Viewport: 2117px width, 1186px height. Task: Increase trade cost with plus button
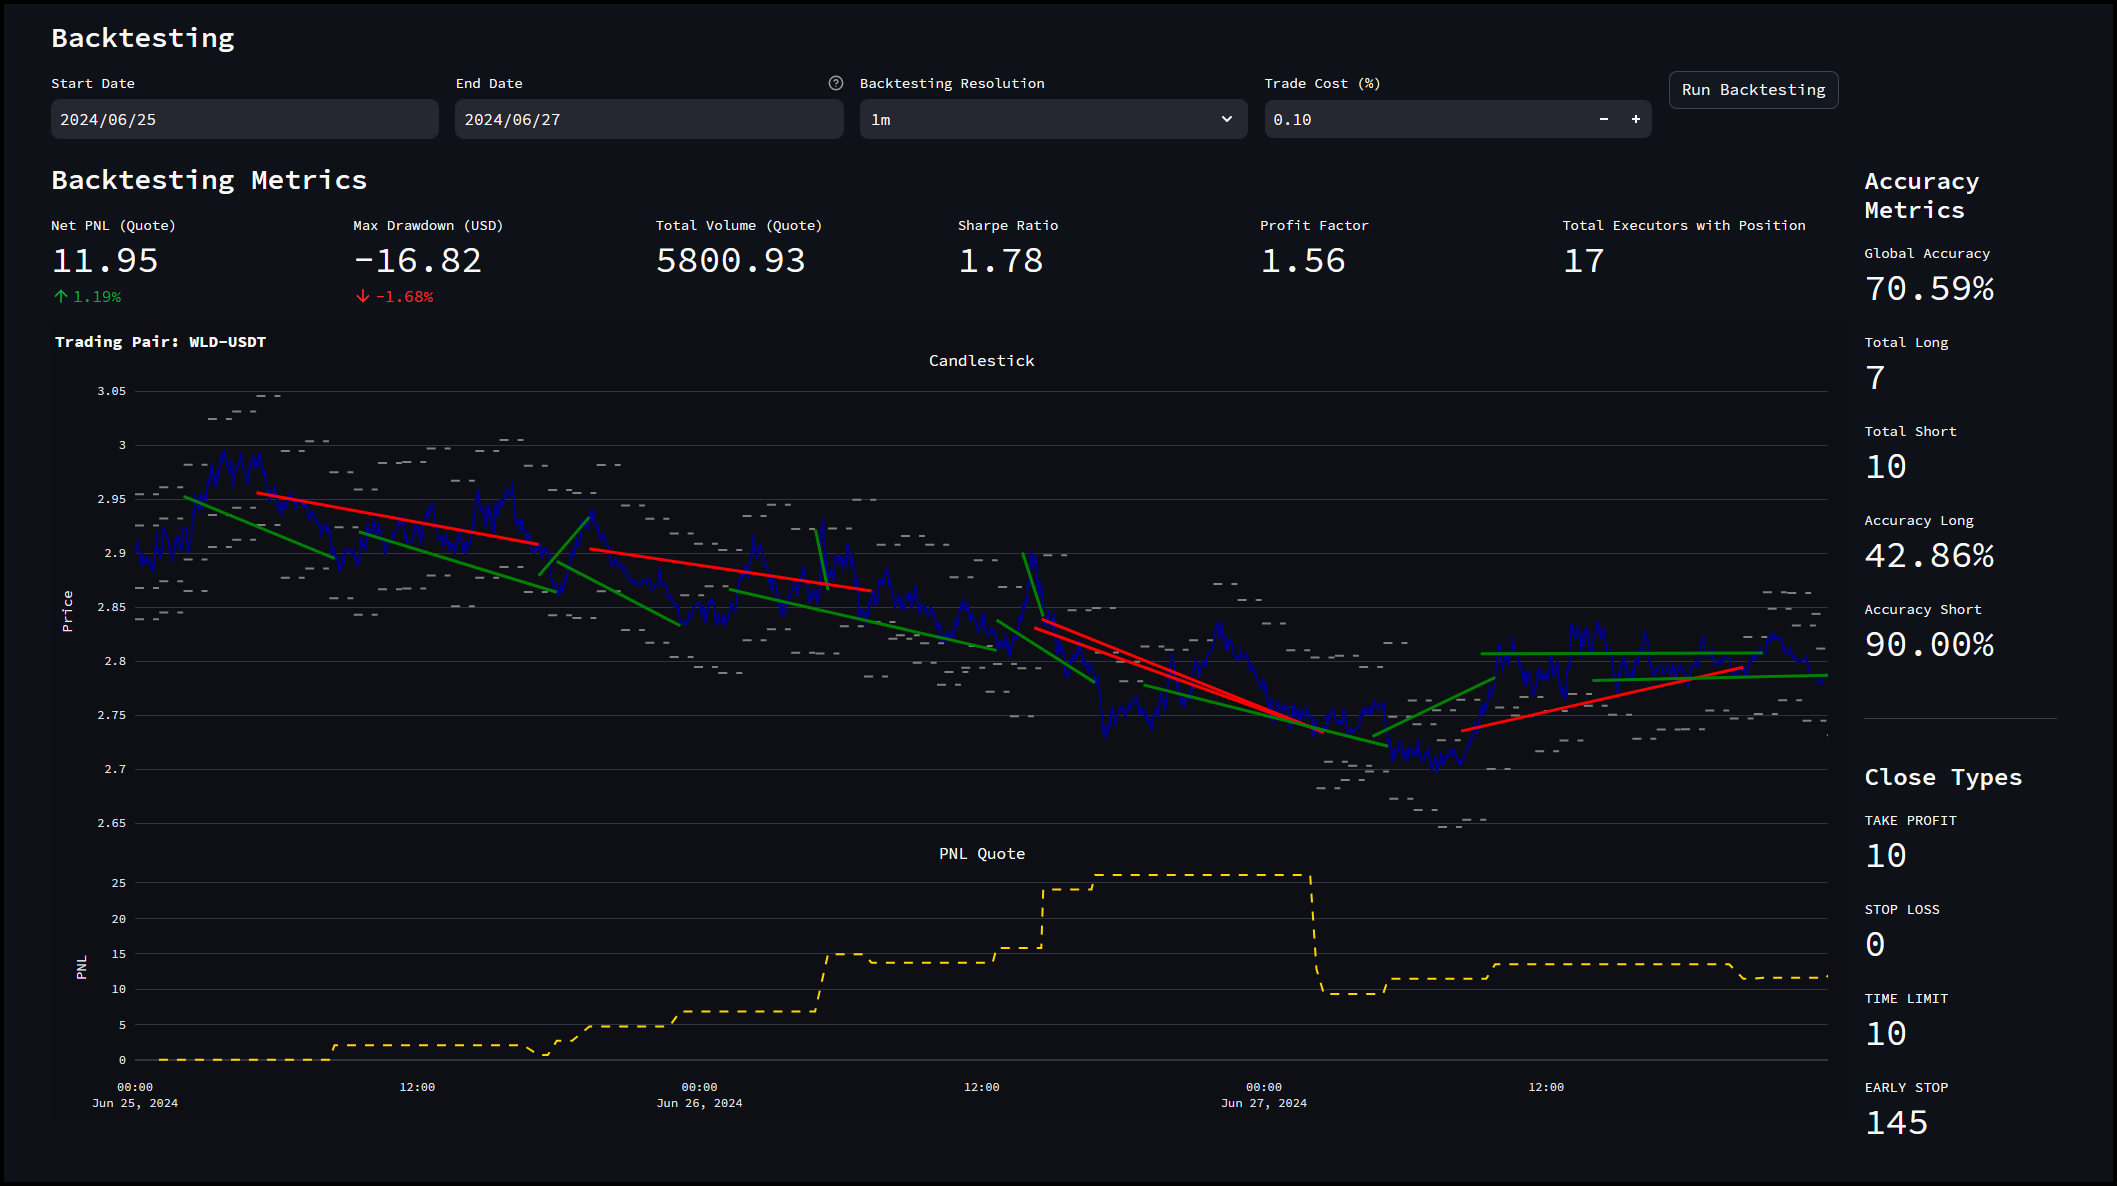click(x=1636, y=119)
